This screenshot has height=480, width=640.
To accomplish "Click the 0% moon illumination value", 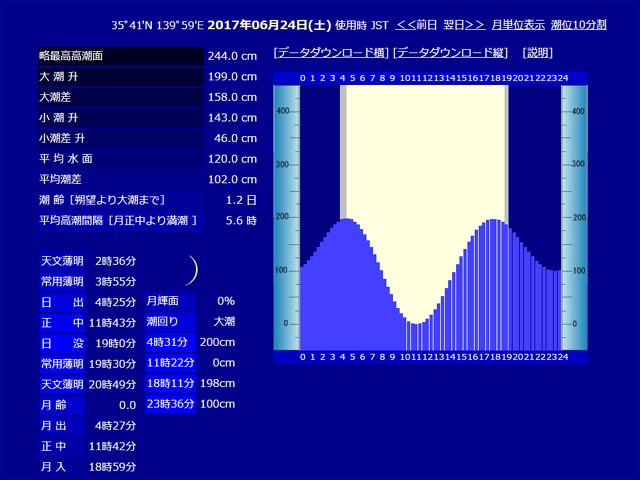I will click(226, 301).
